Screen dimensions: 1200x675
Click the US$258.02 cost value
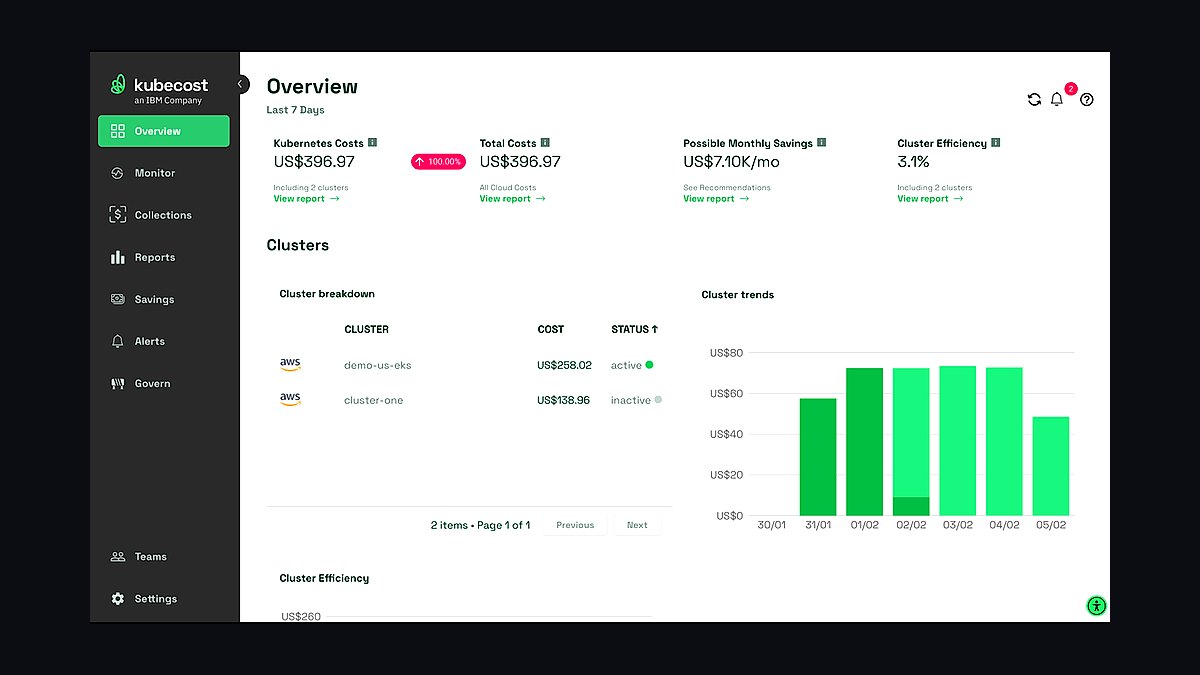coord(564,365)
